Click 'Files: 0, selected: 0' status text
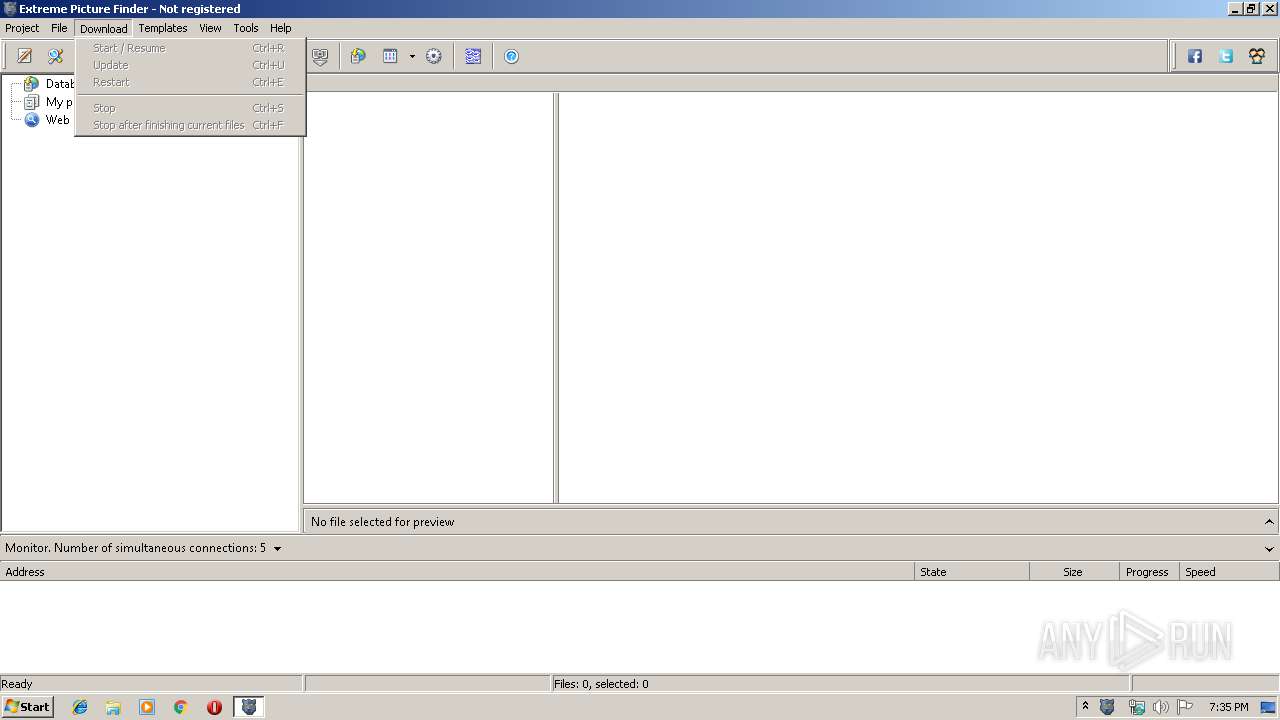 point(601,684)
